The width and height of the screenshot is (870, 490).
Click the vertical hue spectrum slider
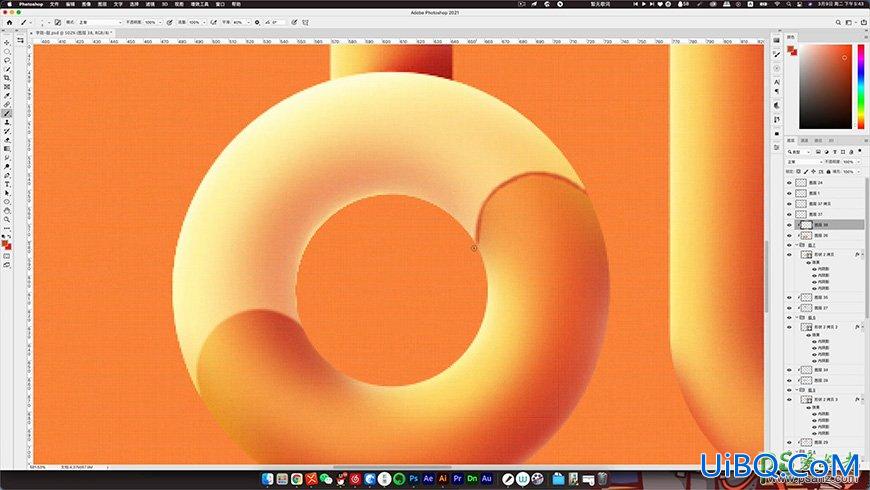(861, 87)
